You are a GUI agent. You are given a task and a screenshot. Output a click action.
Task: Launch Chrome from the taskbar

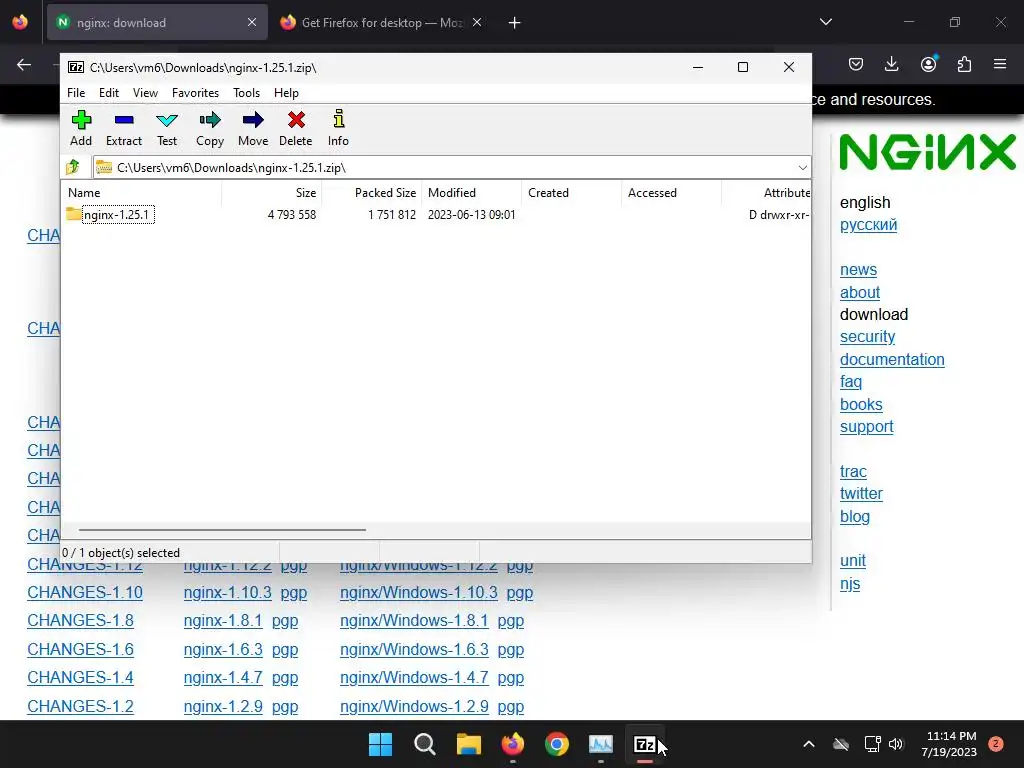[x=557, y=744]
